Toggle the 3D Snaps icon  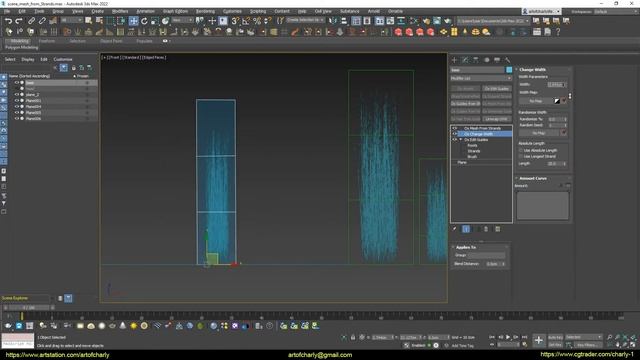click(x=235, y=21)
